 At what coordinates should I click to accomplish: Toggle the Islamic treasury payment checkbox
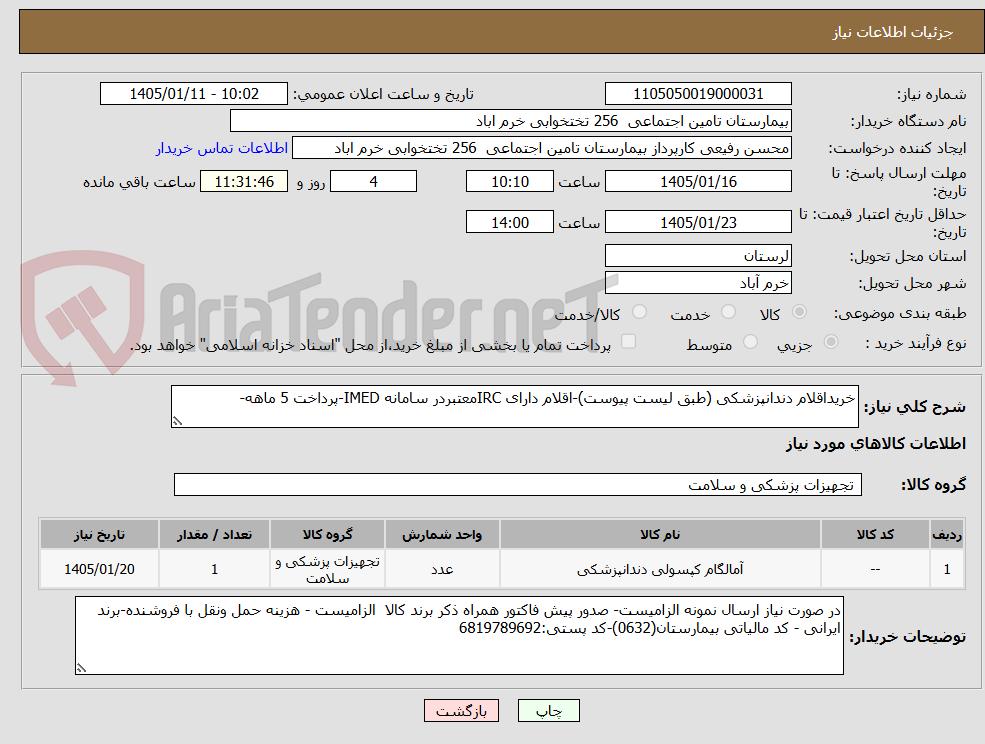(x=628, y=341)
